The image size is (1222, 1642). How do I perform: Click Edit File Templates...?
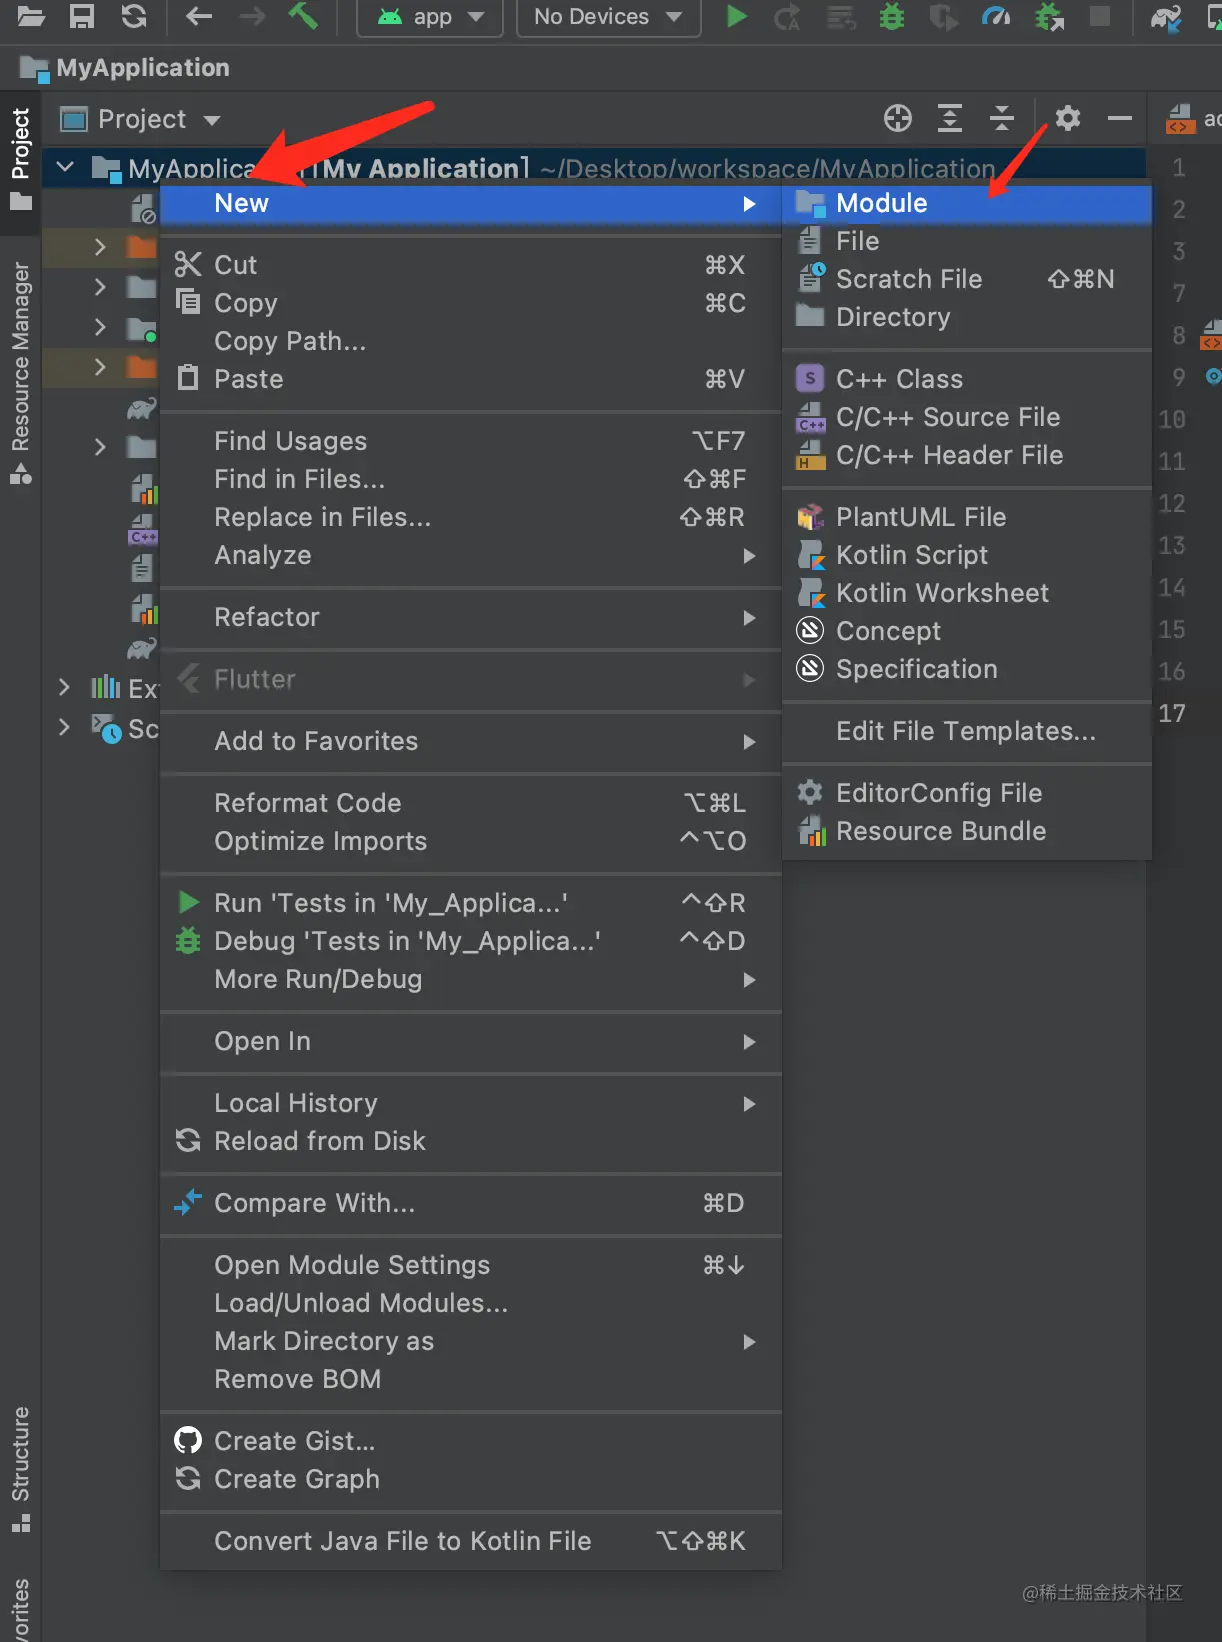(x=967, y=731)
